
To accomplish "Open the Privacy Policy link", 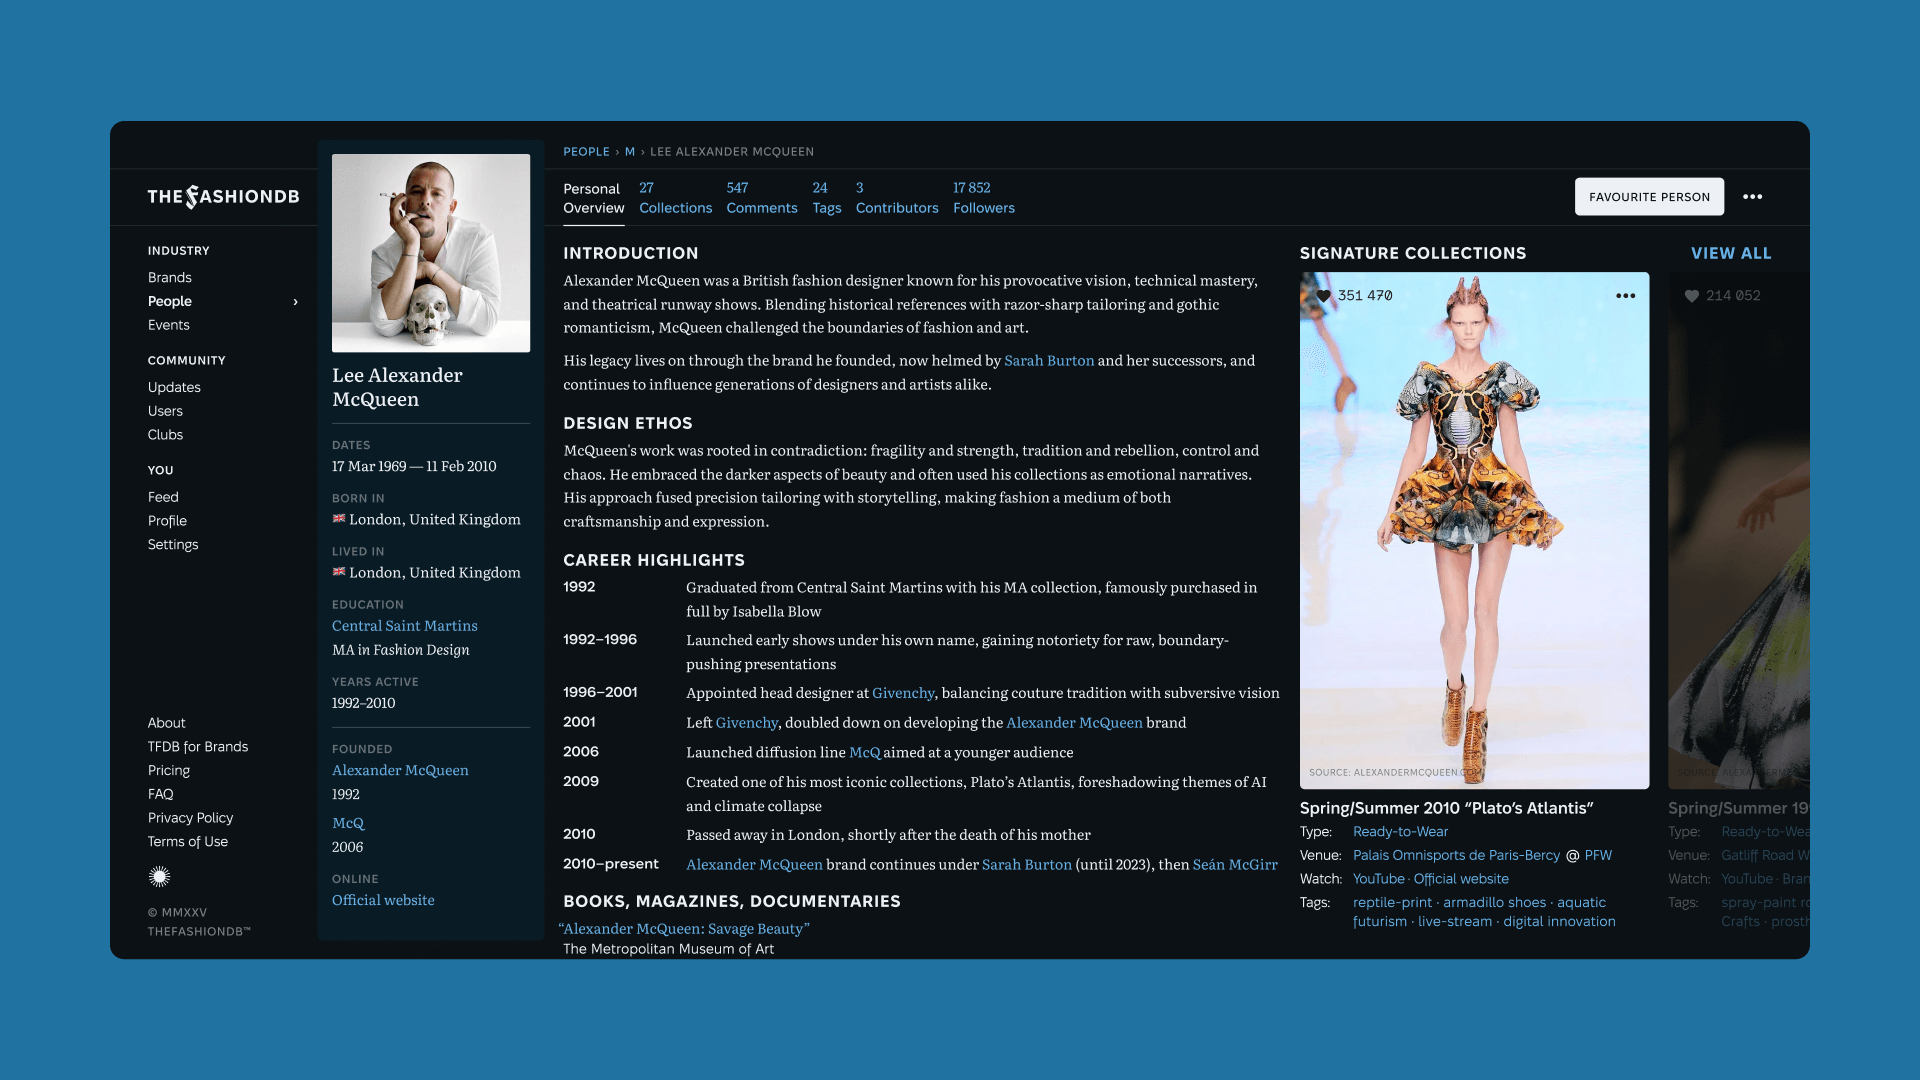I will (190, 818).
